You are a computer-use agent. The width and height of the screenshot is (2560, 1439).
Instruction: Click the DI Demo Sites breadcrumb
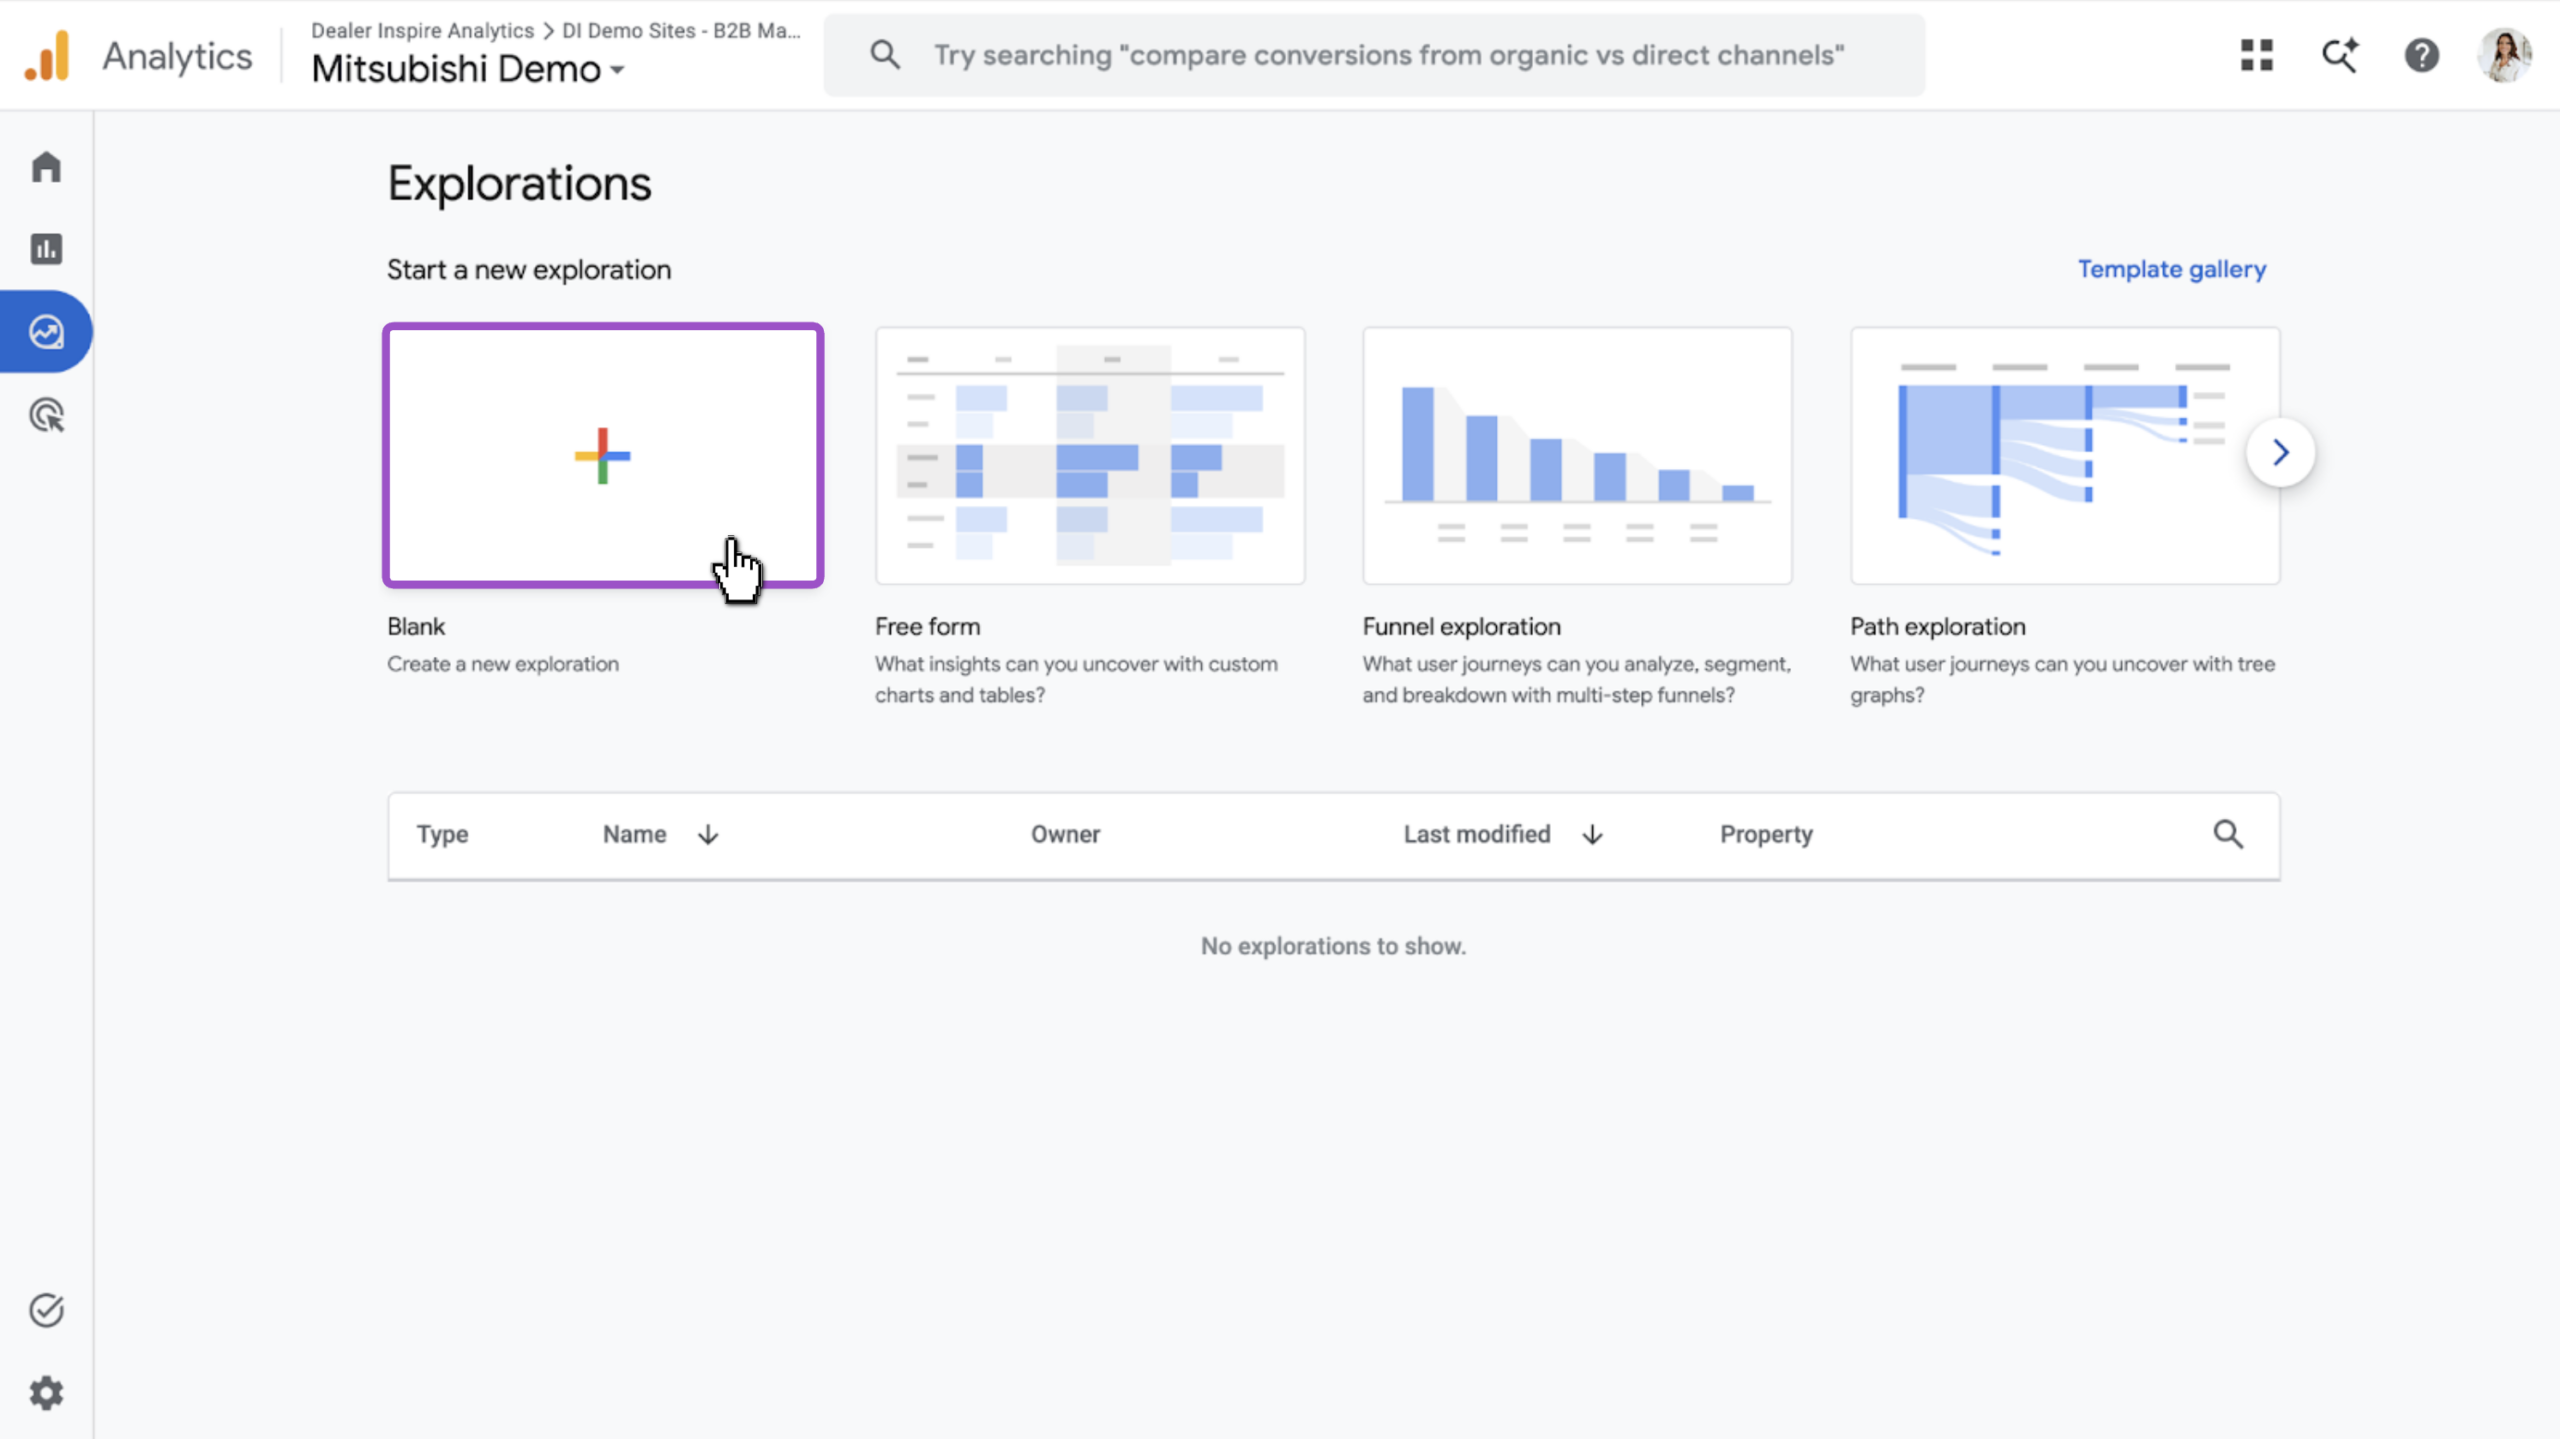pyautogui.click(x=681, y=30)
